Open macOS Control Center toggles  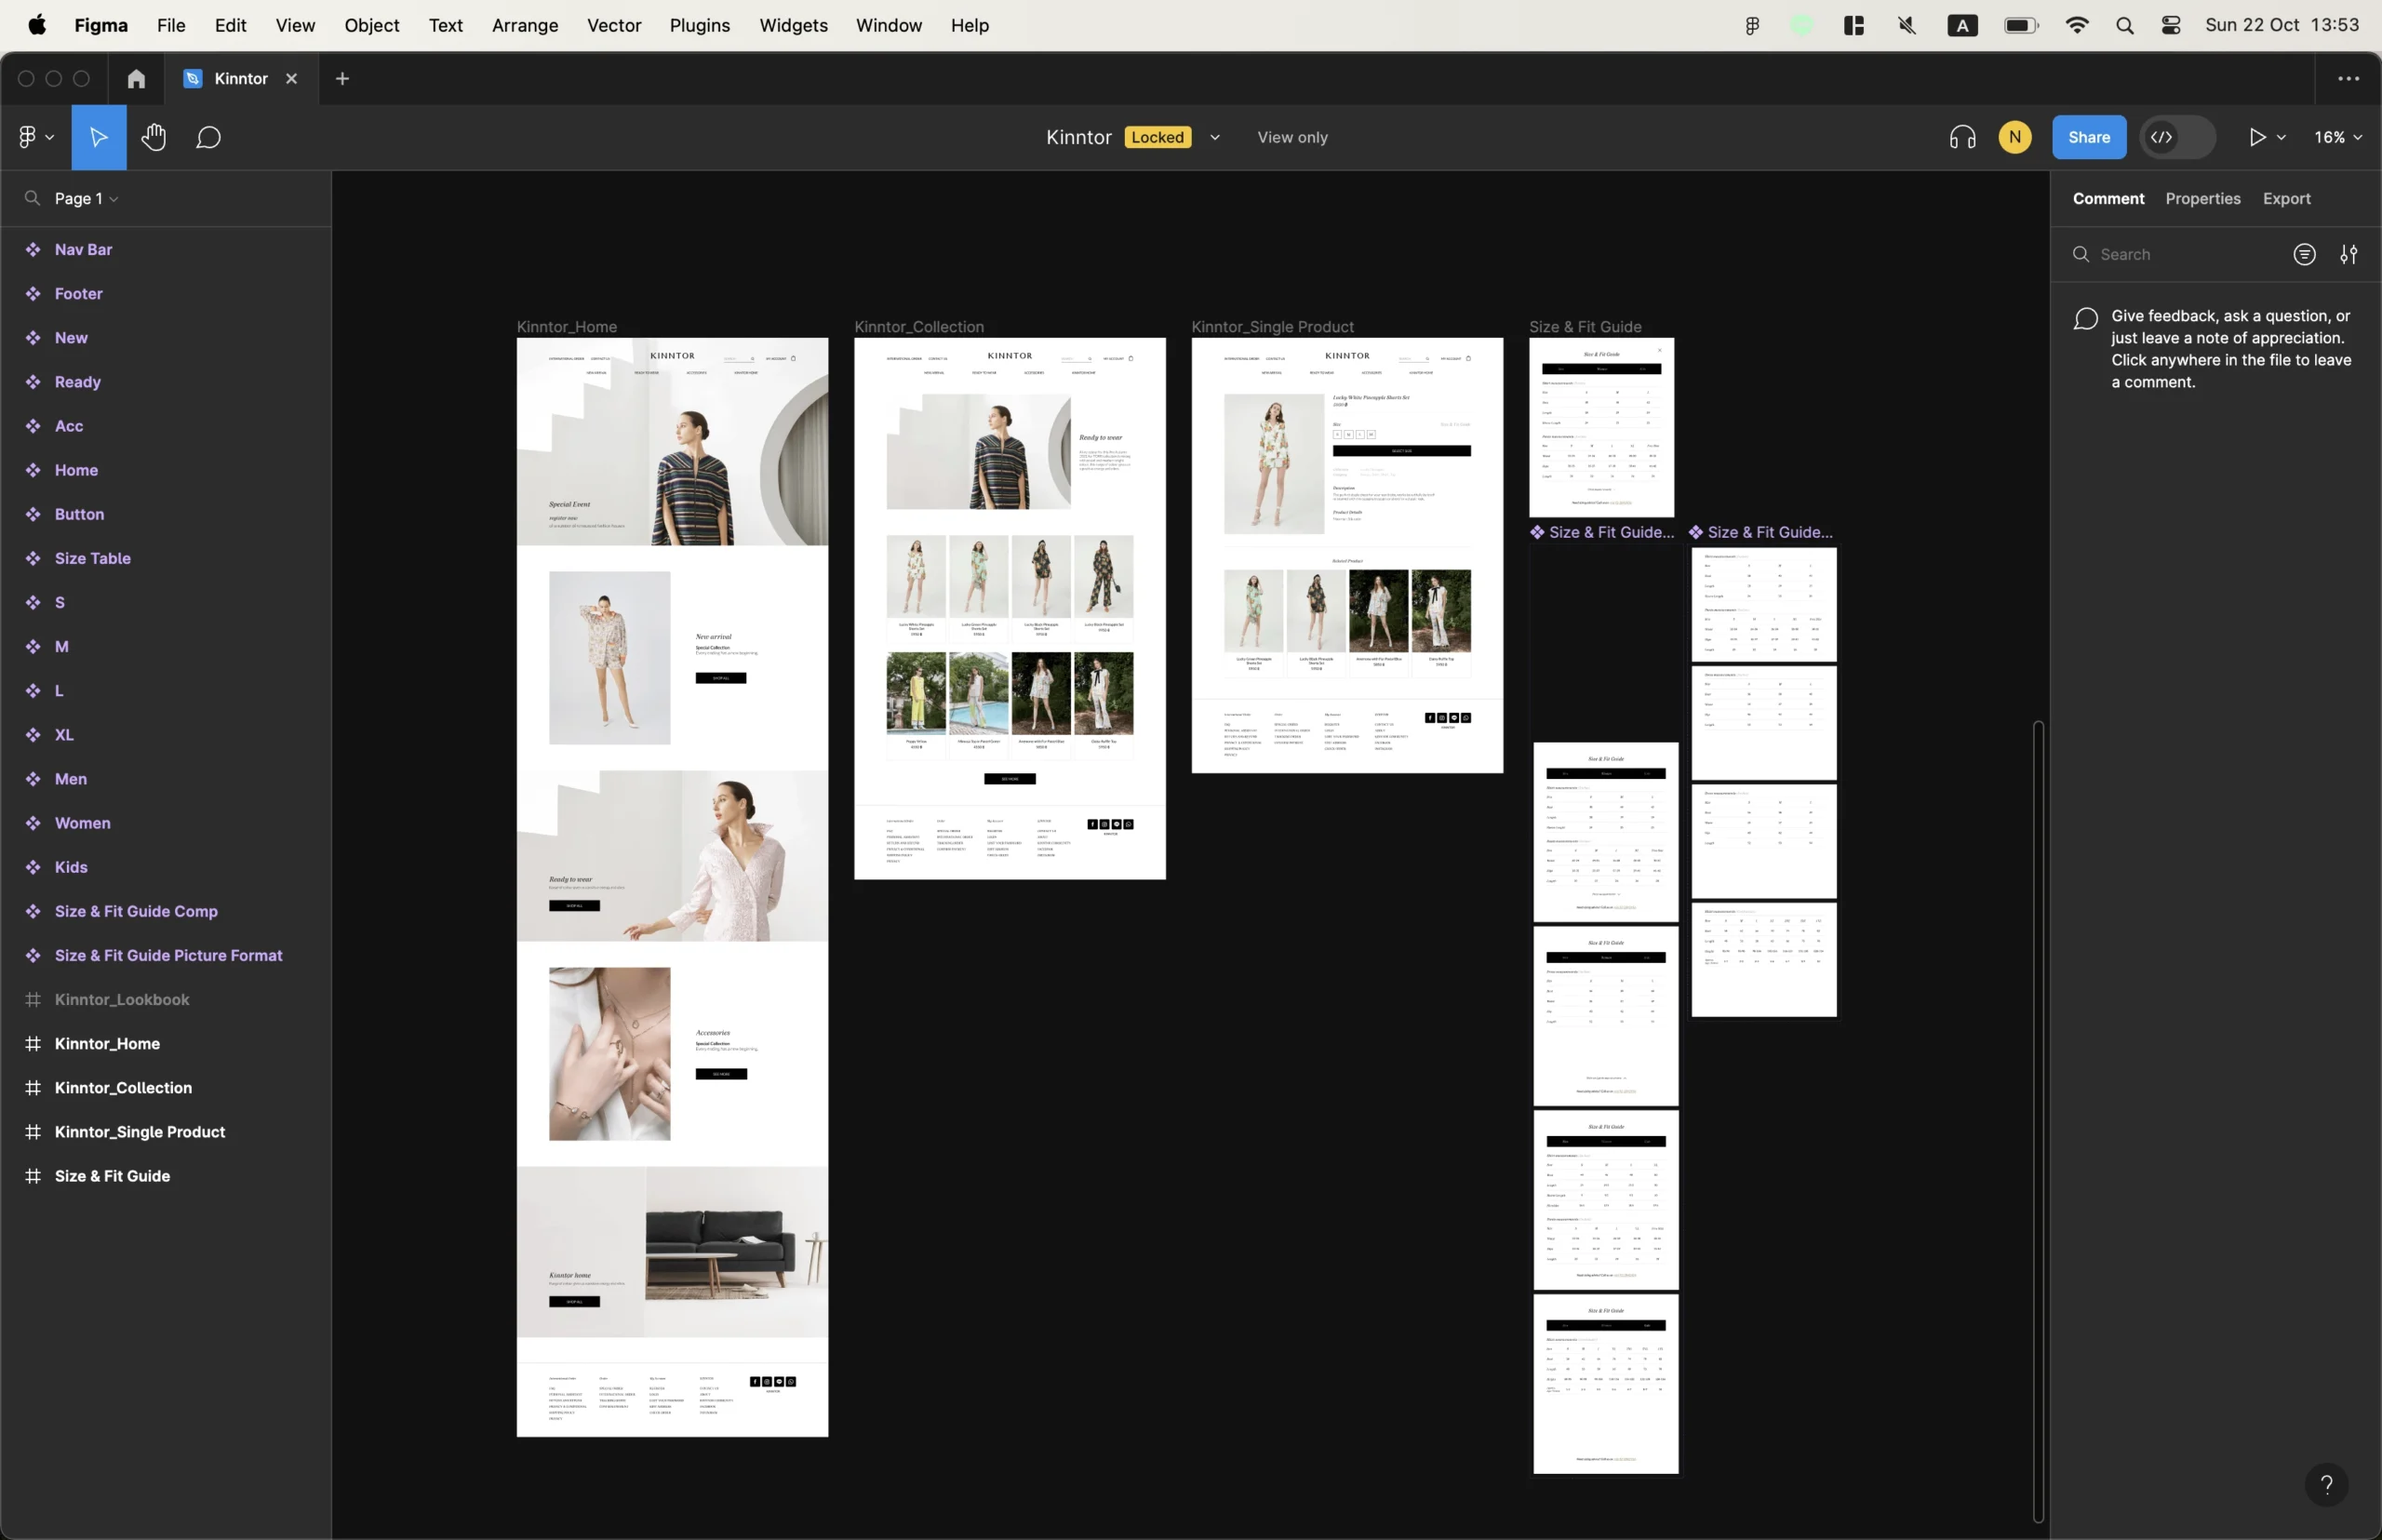pyautogui.click(x=2171, y=25)
